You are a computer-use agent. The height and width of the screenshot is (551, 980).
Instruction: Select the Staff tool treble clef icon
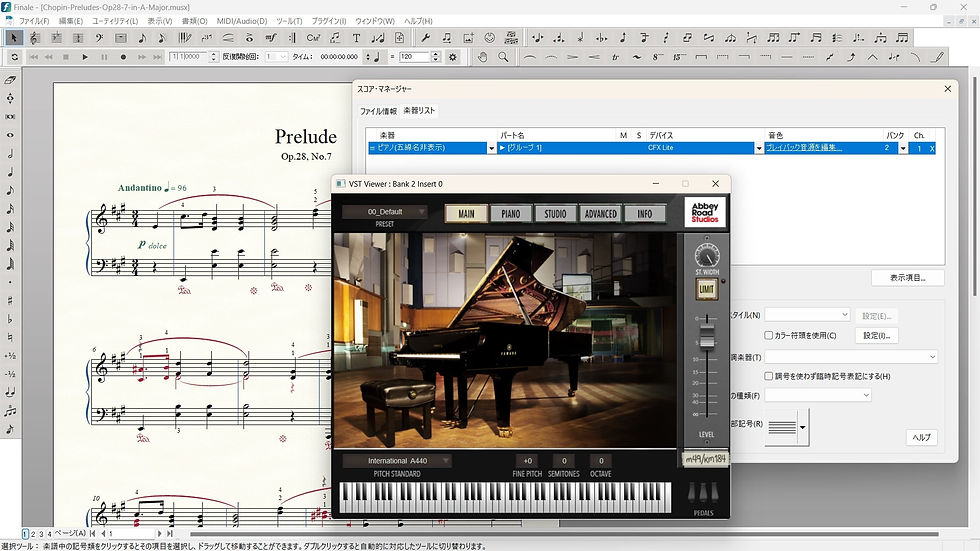point(35,37)
